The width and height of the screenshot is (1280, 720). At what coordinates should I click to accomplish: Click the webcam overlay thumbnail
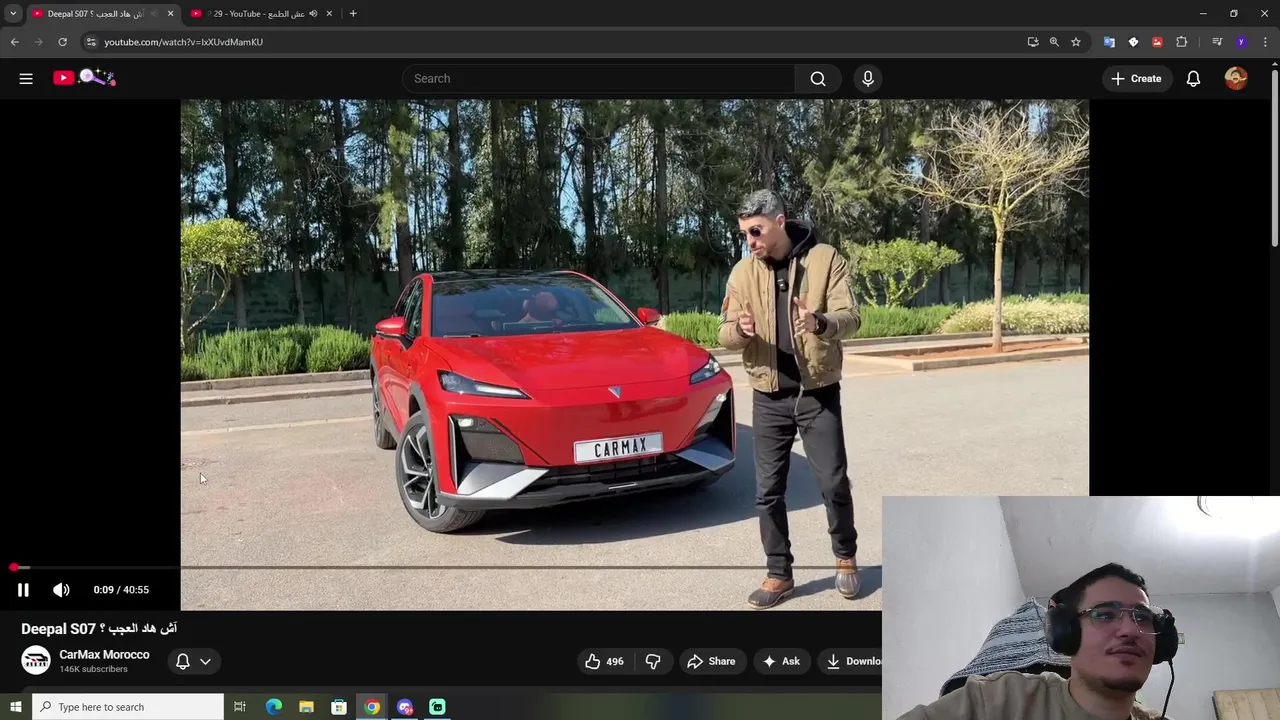click(x=1081, y=608)
